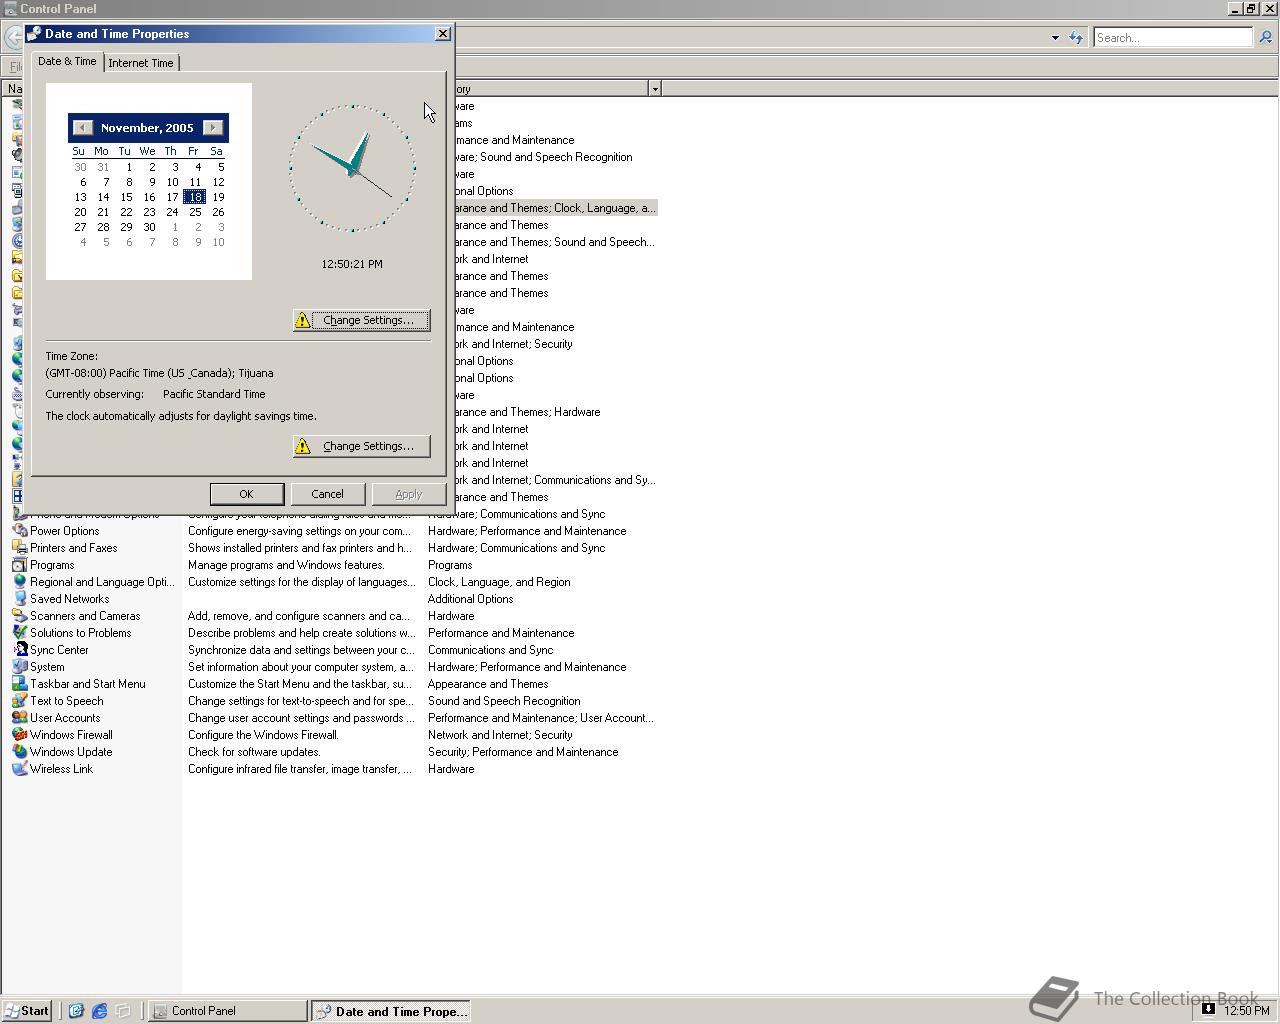Click the Date and Time Properties taskbar button

390,1011
